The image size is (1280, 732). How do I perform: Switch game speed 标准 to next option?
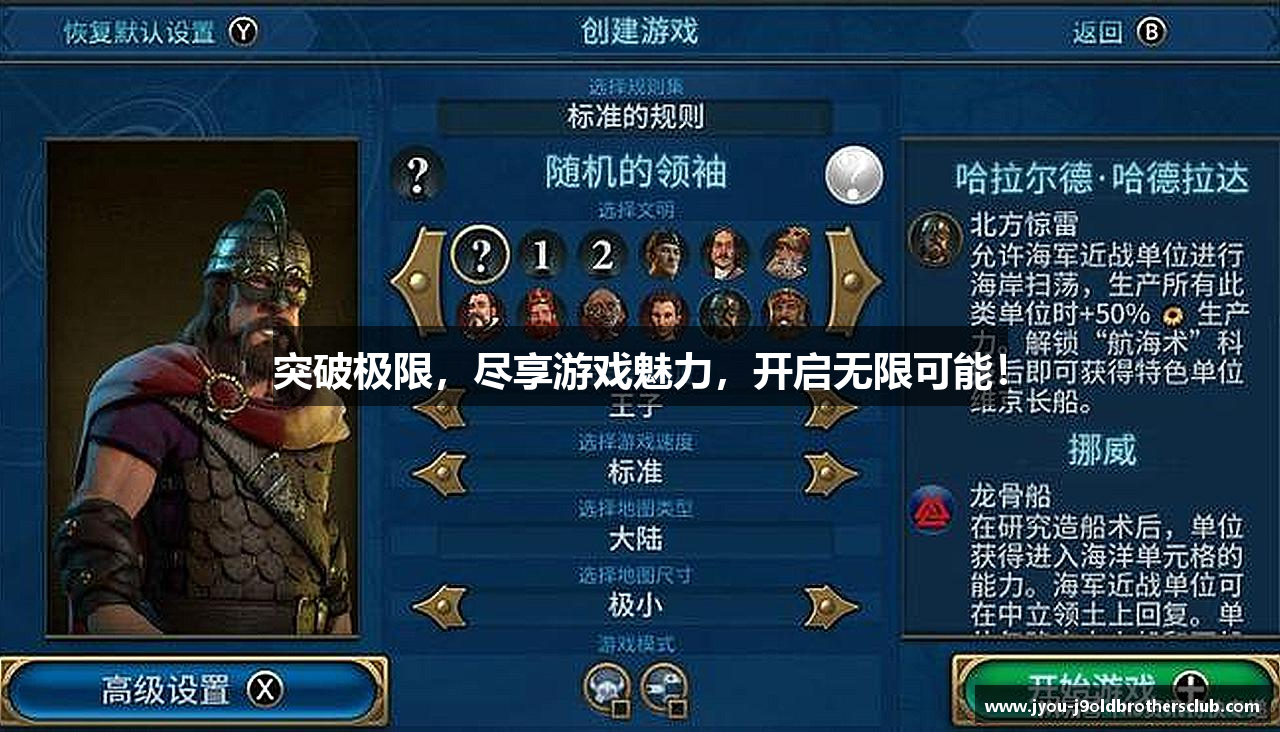[831, 472]
